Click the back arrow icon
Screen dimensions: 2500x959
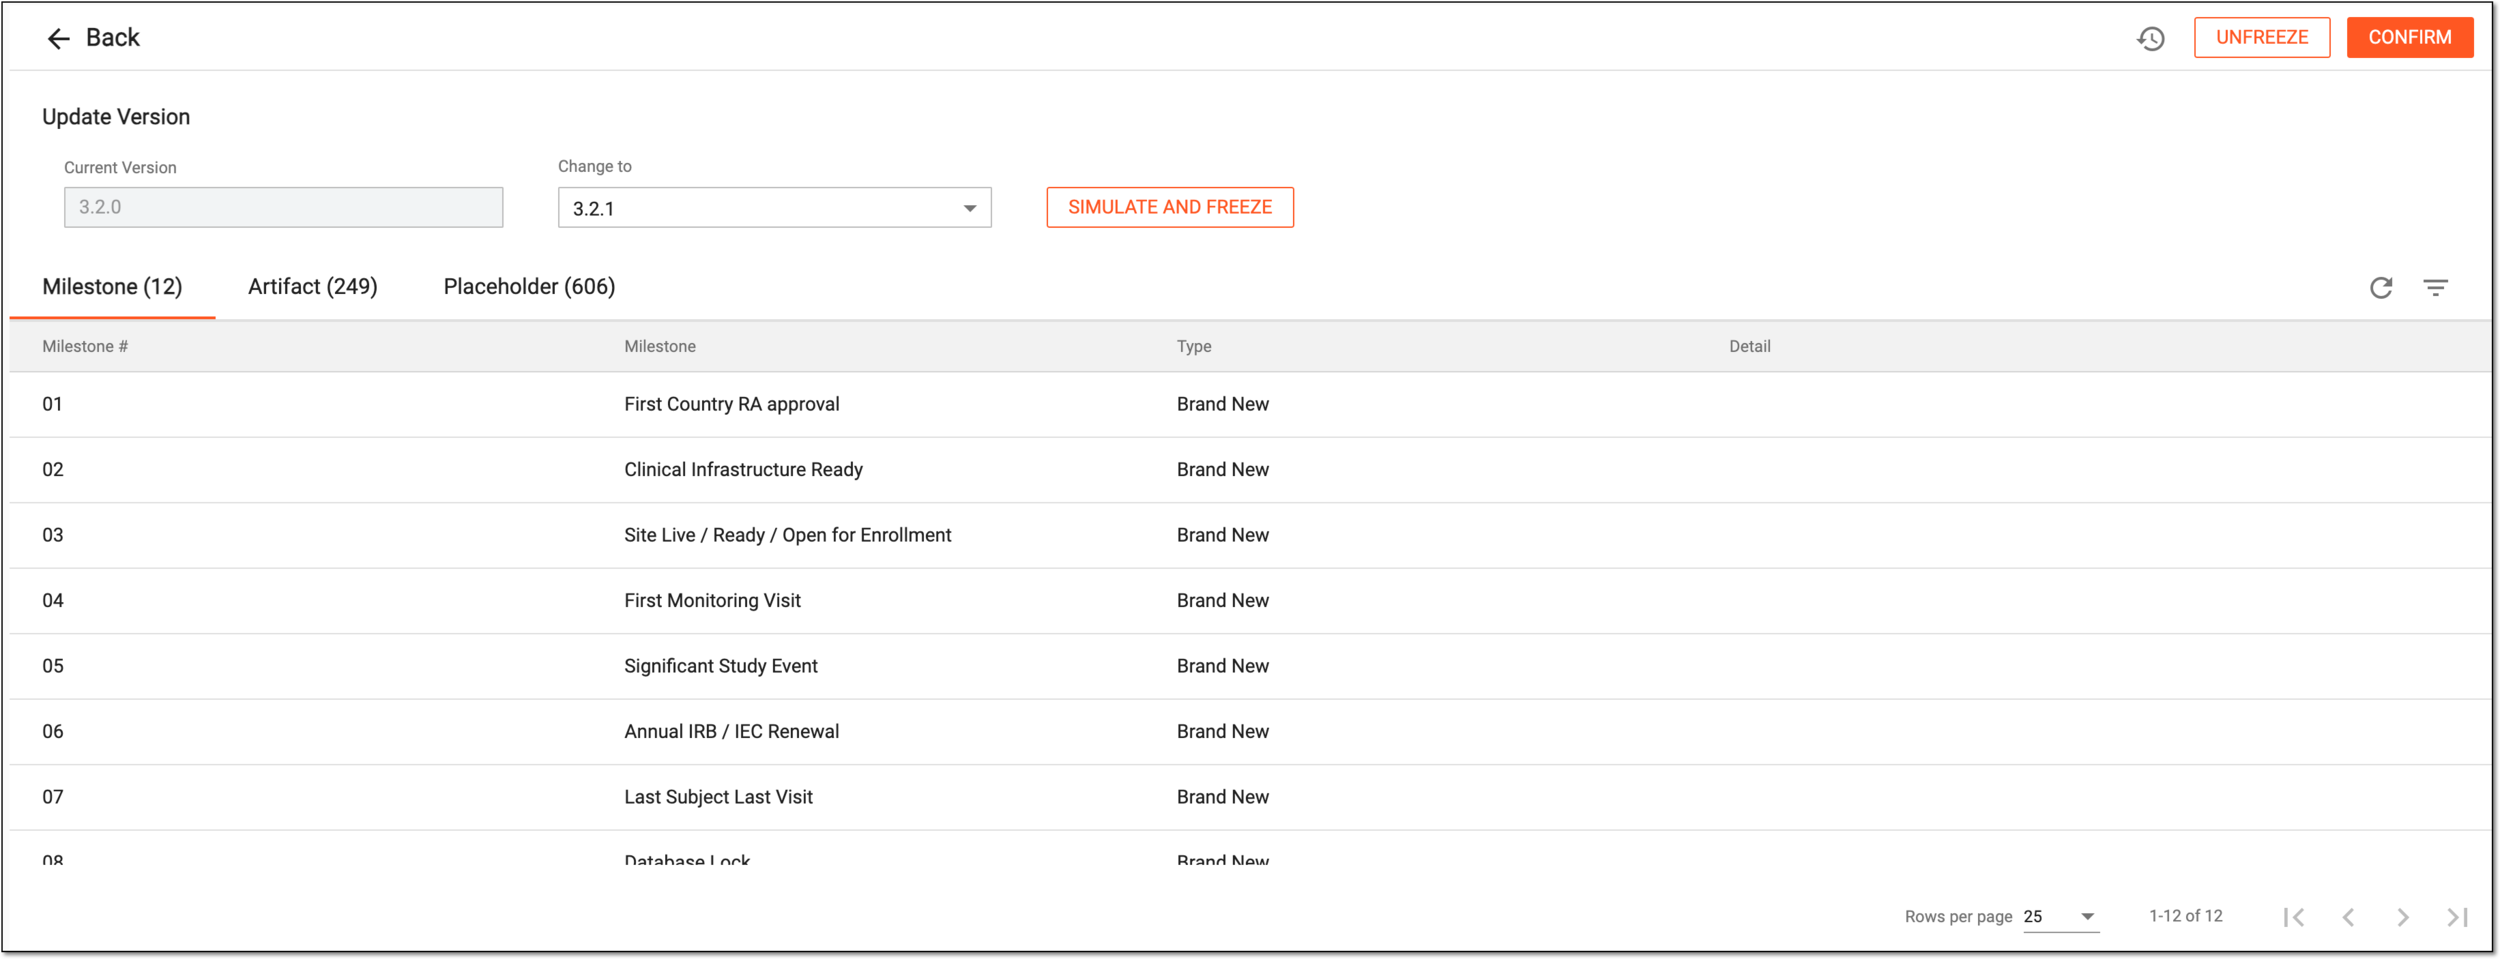(x=58, y=38)
